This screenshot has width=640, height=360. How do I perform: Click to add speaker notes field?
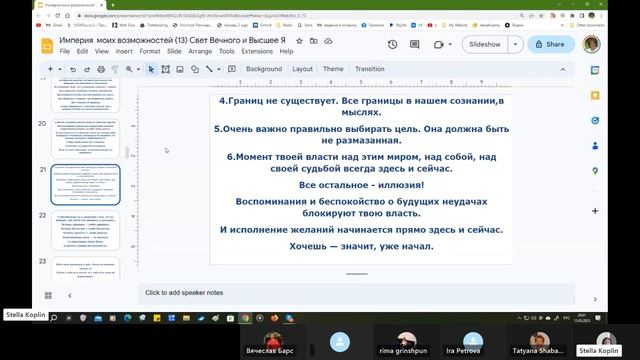[x=356, y=293]
